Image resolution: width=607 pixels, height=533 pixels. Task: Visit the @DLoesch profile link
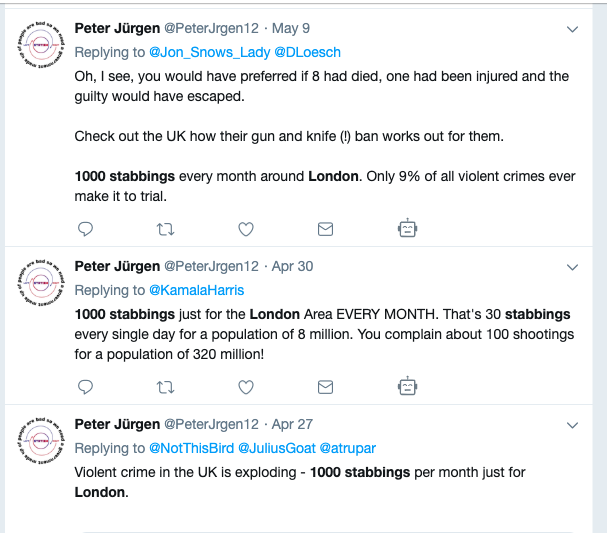307,52
